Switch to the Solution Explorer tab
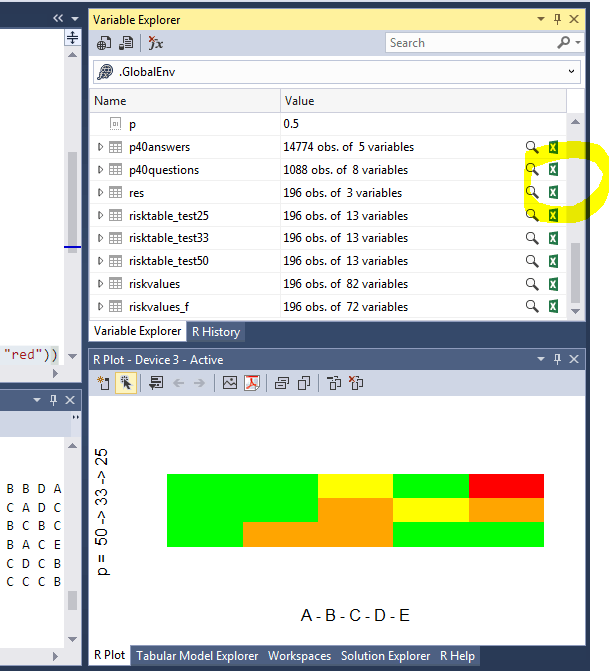Screen dimensions: 609x671 click(385, 656)
